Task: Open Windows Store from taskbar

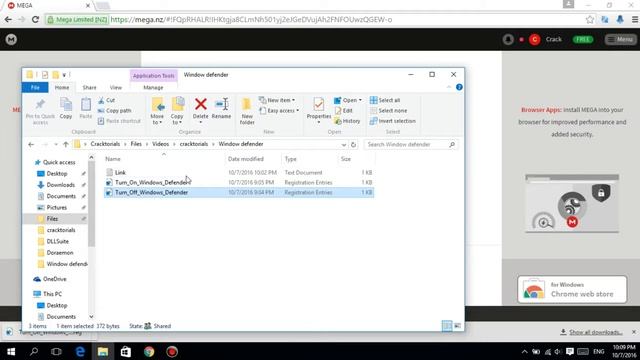Action: (126, 351)
